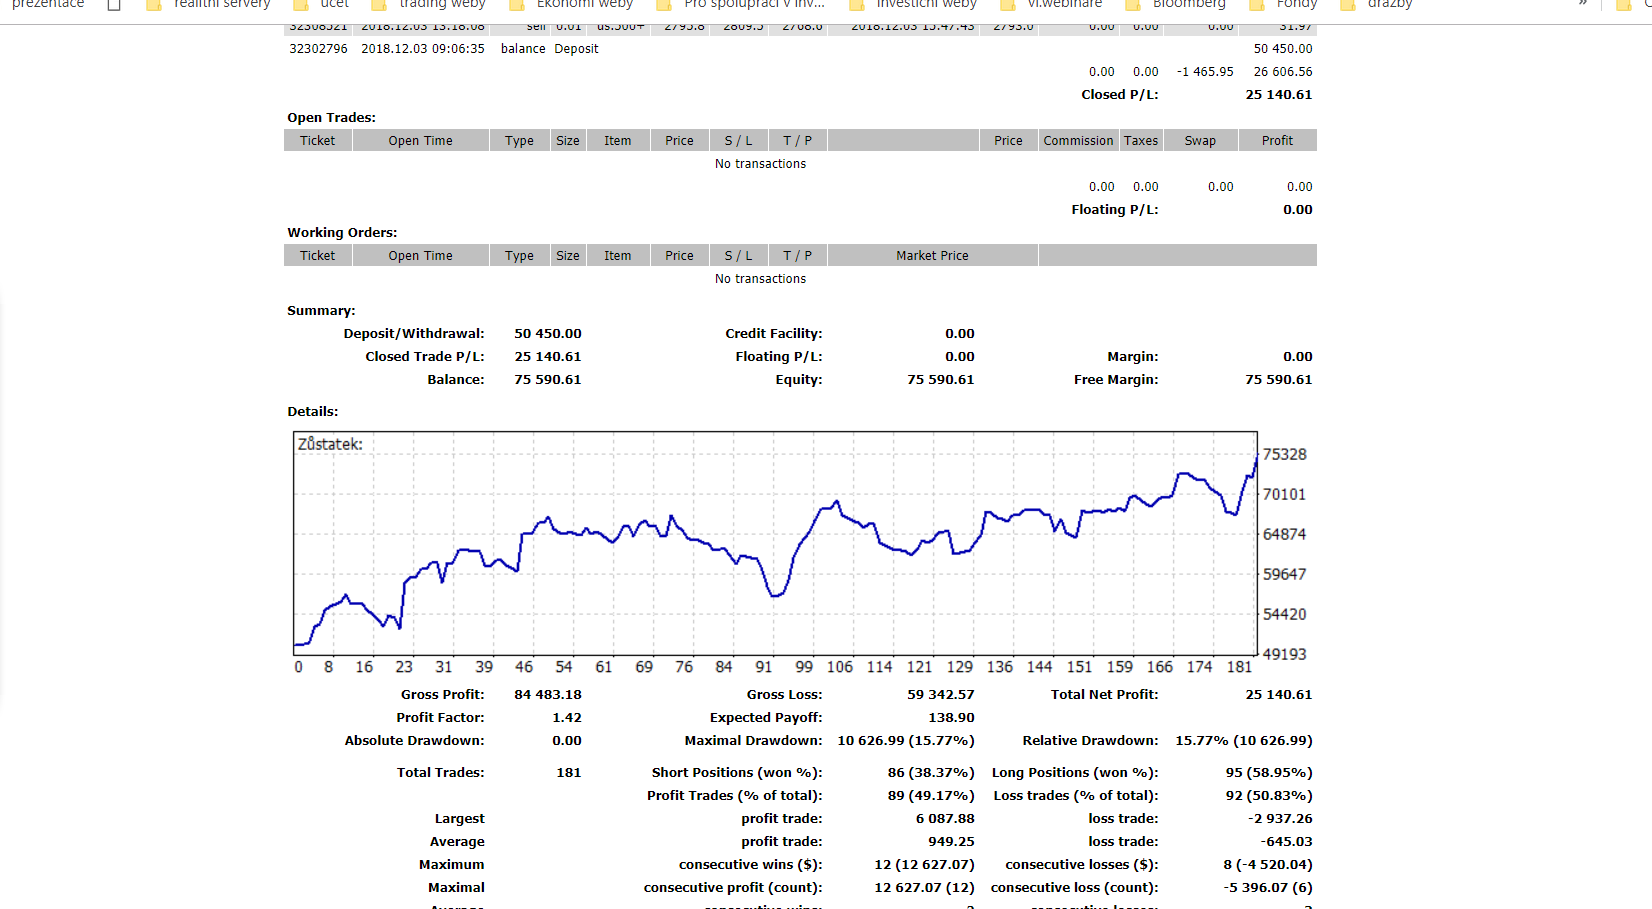
Task: Select Loss trades value 92 (50.83%)
Action: pyautogui.click(x=1269, y=796)
